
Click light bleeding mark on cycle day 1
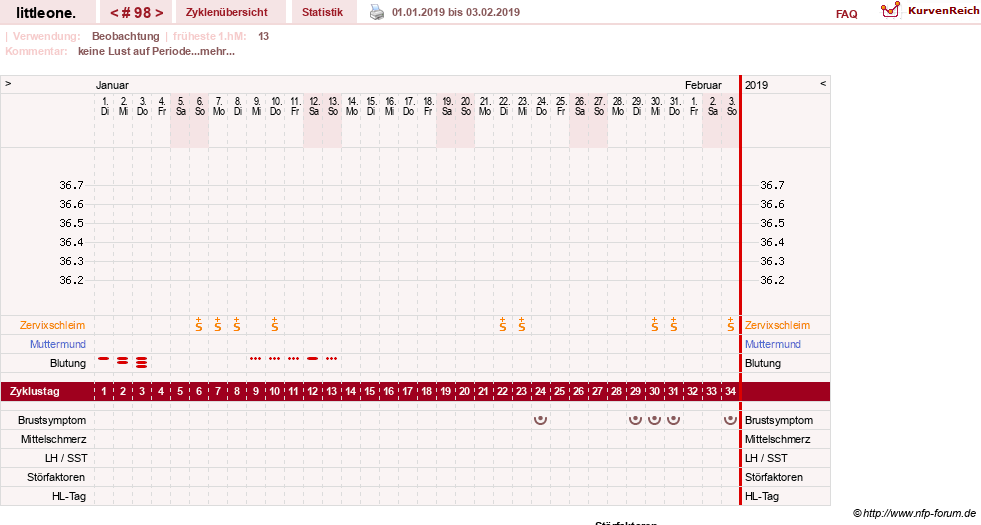click(x=104, y=359)
